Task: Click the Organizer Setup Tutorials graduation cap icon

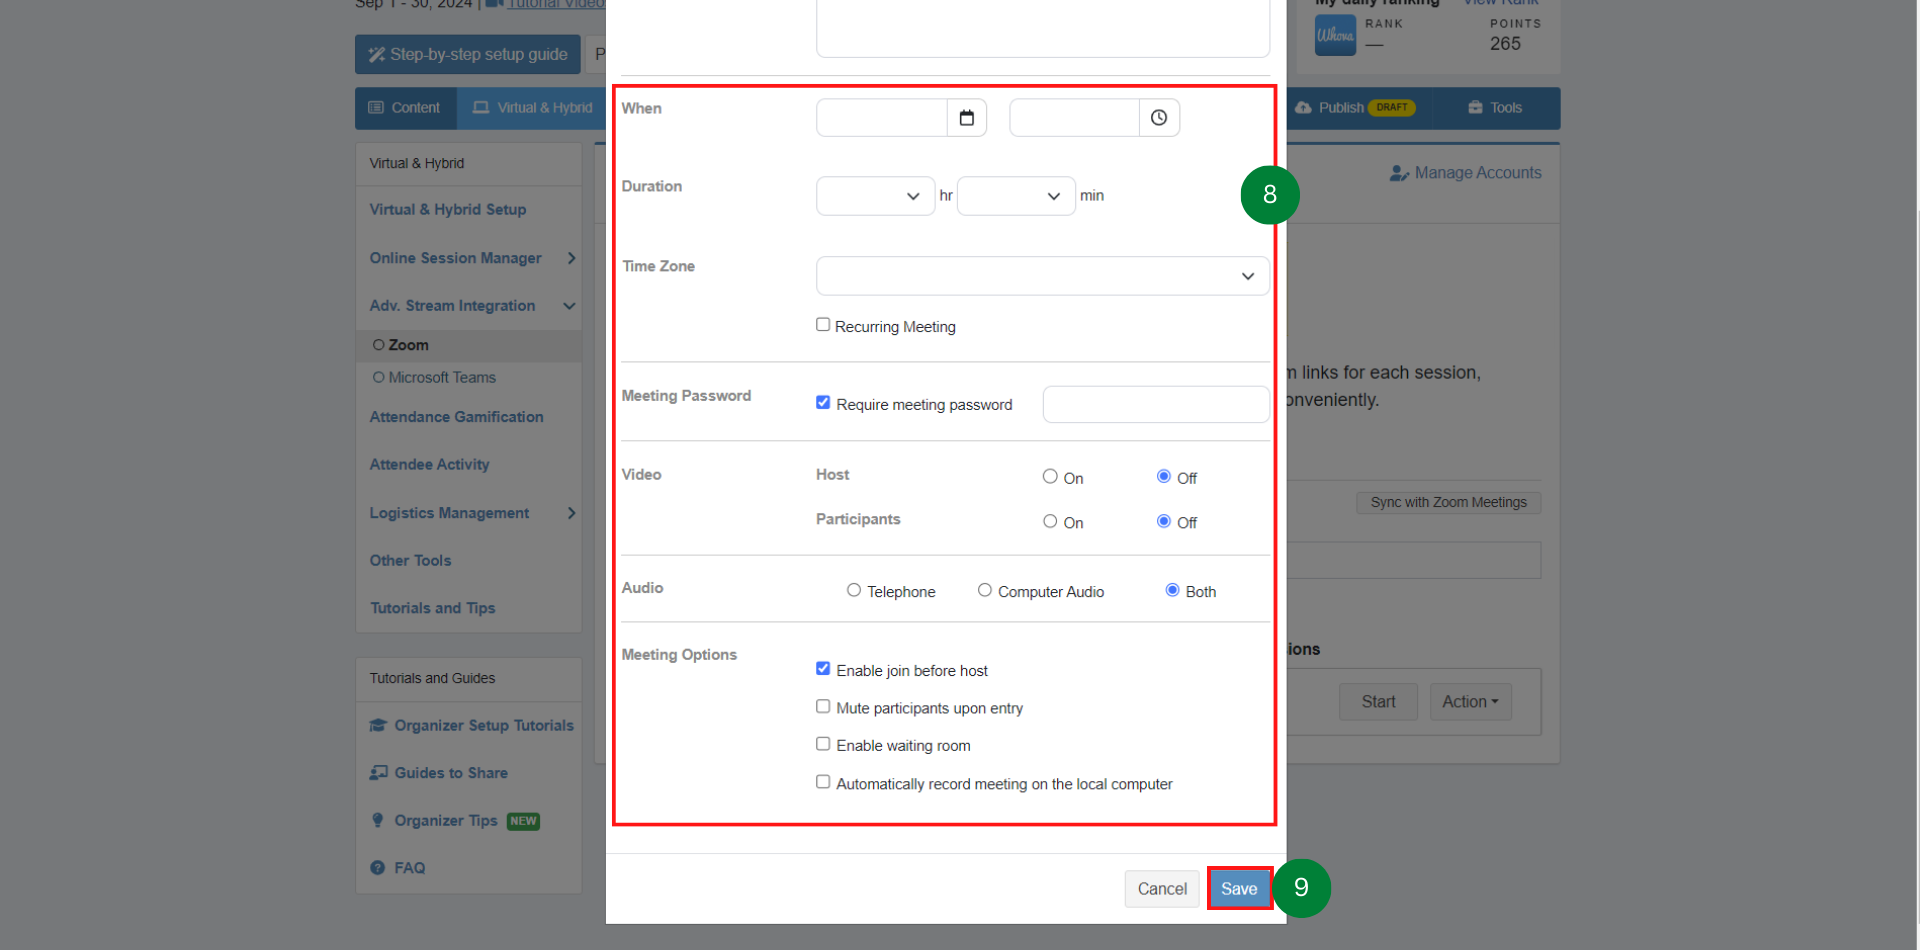Action: [x=378, y=726]
